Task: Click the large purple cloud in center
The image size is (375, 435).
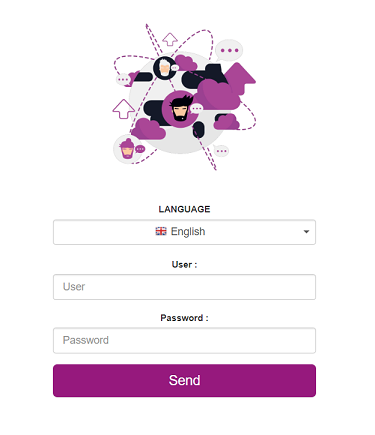Action: [217, 95]
